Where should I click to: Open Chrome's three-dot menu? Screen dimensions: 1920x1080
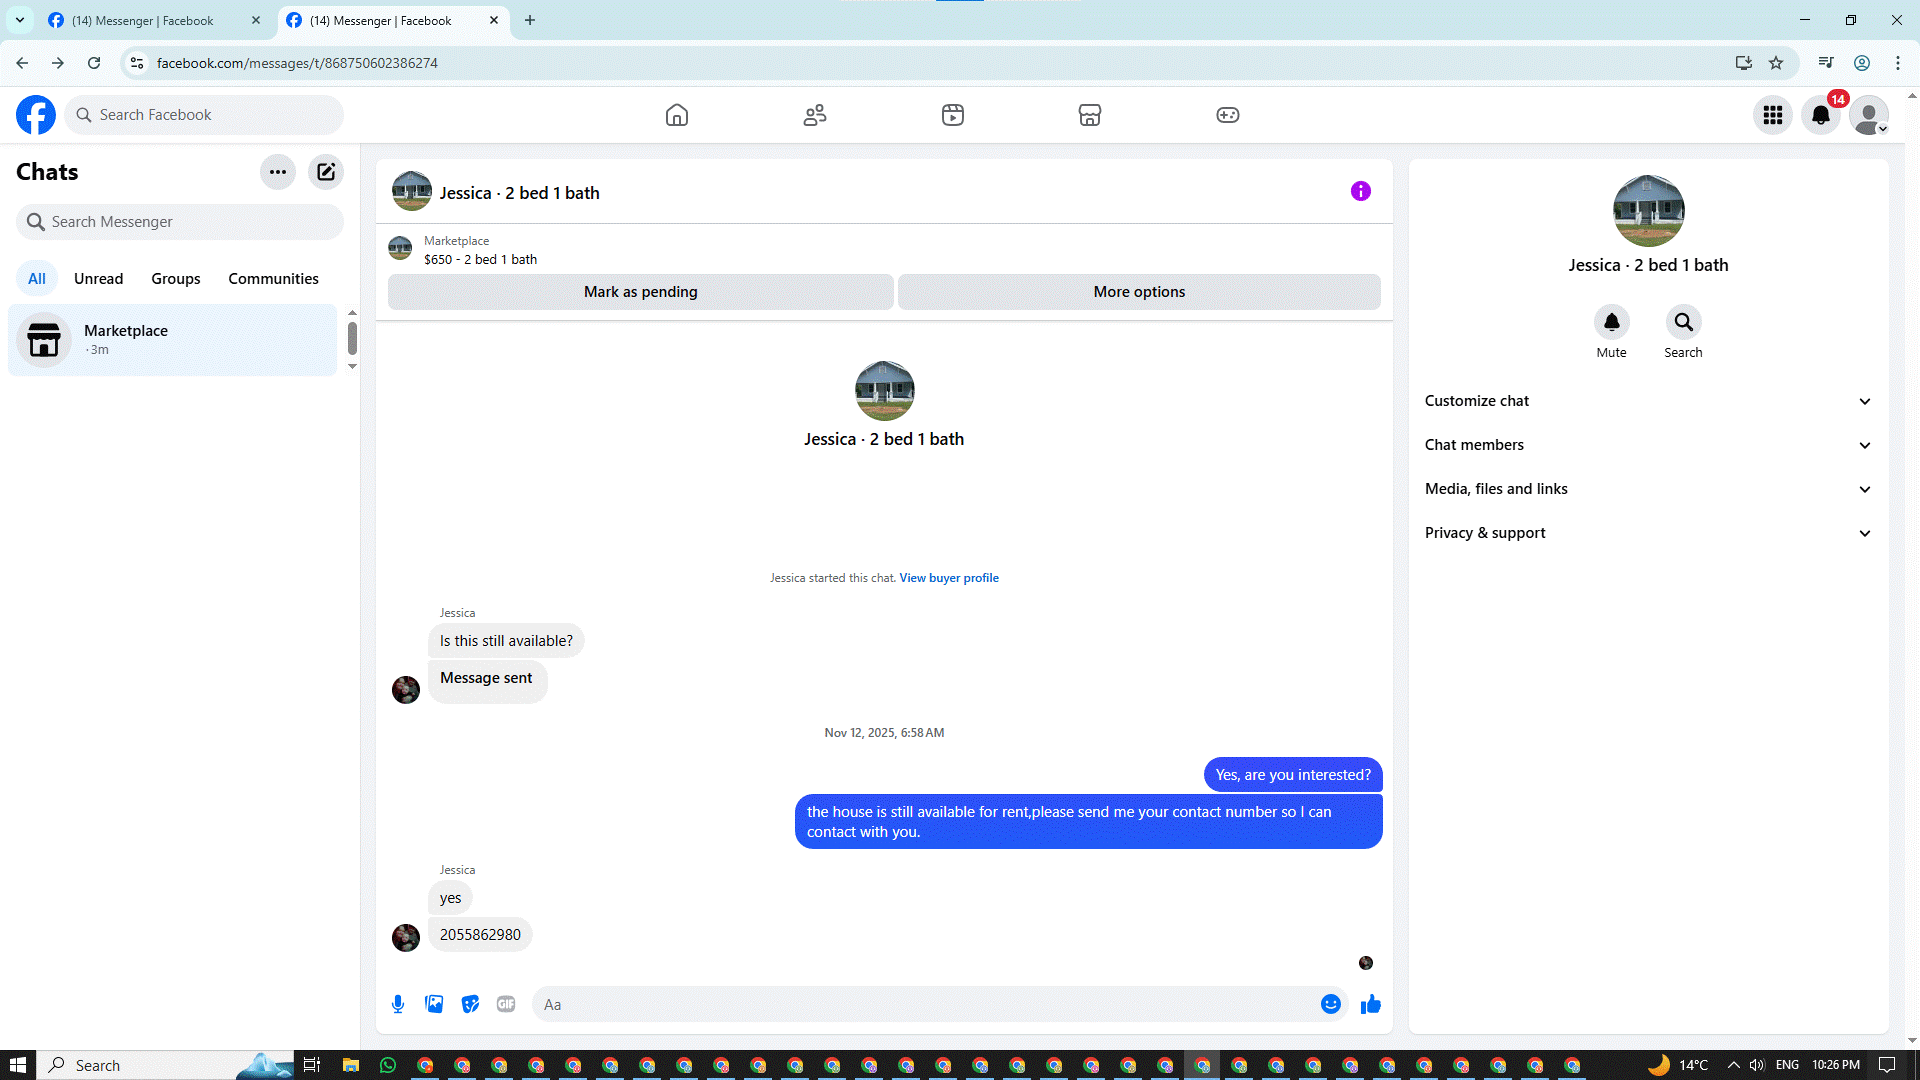click(1898, 63)
